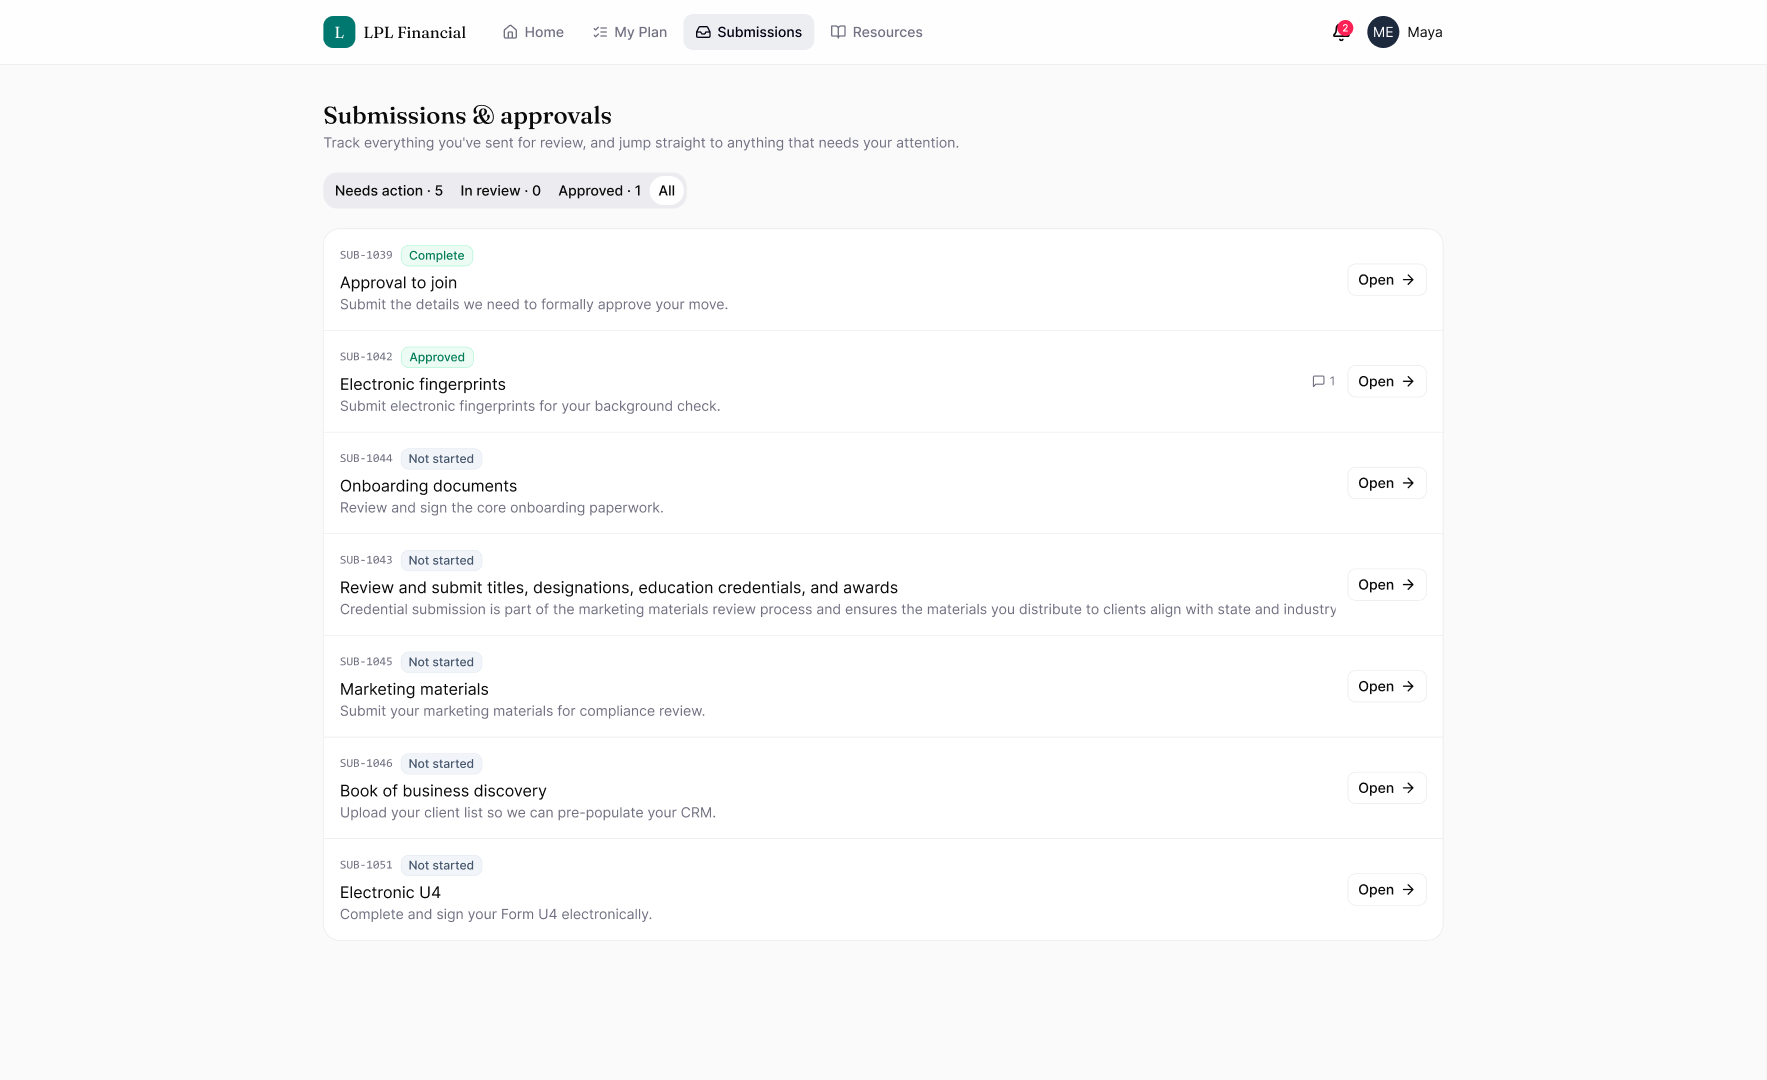The width and height of the screenshot is (1767, 1080).
Task: Open the My Plan nav tab
Action: click(629, 32)
